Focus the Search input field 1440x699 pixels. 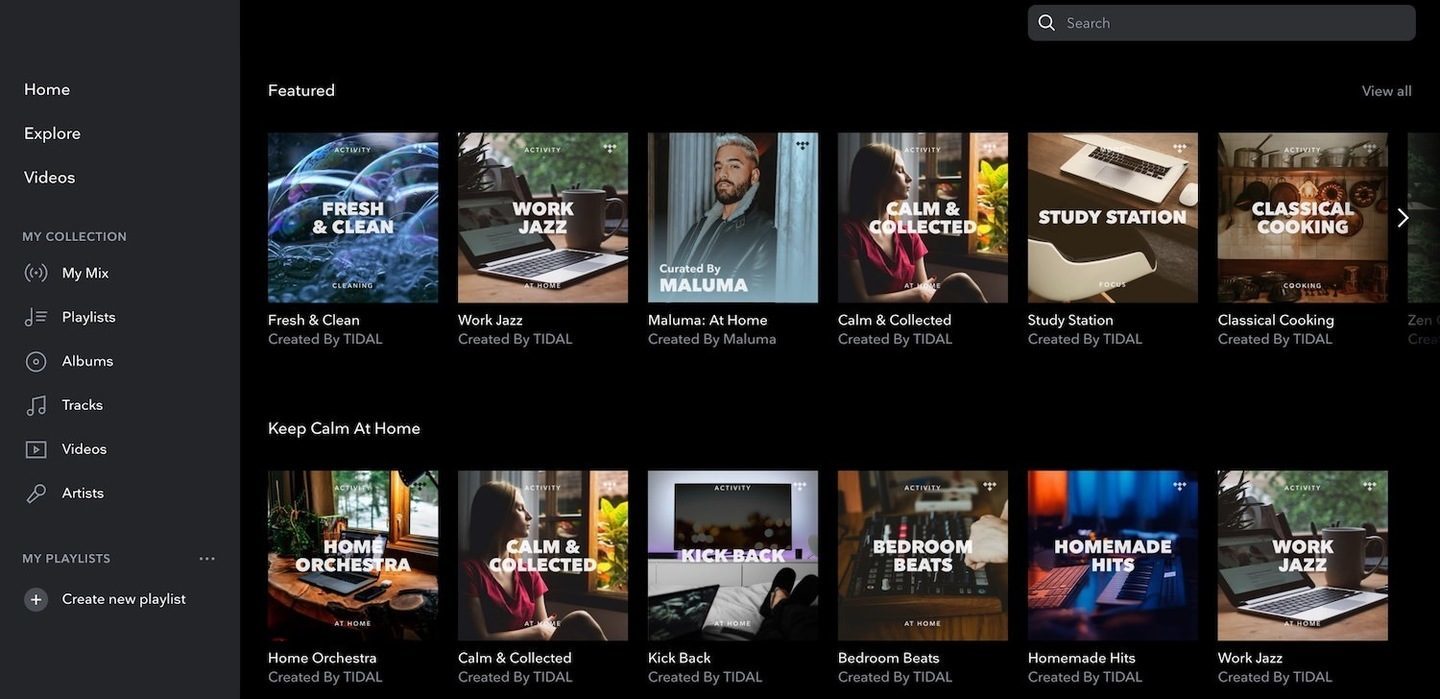pos(1235,23)
